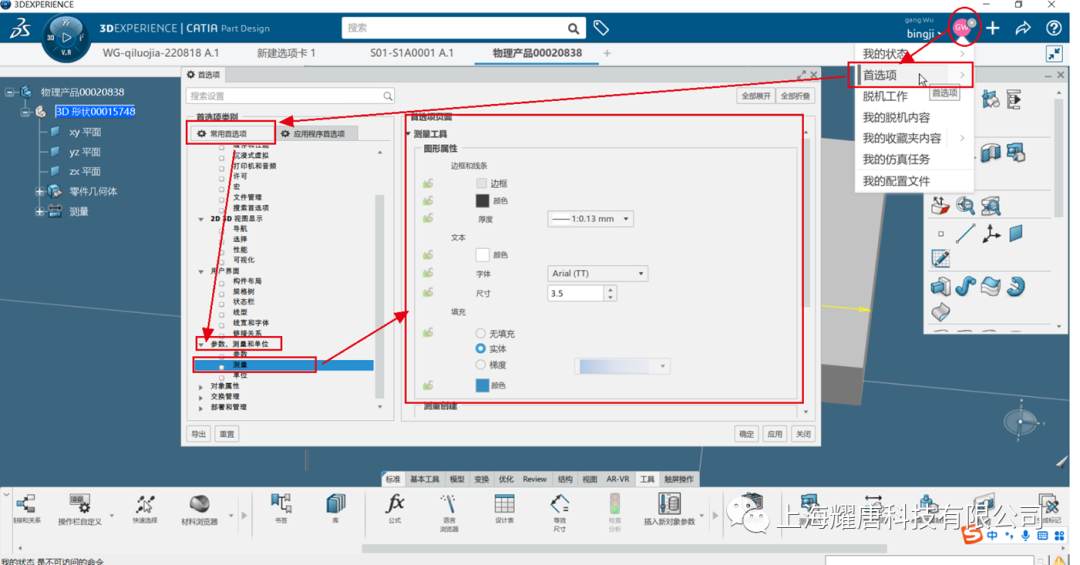Image resolution: width=1080 pixels, height=565 pixels.
Task: Click the search magnifier in the top bar
Action: (573, 28)
